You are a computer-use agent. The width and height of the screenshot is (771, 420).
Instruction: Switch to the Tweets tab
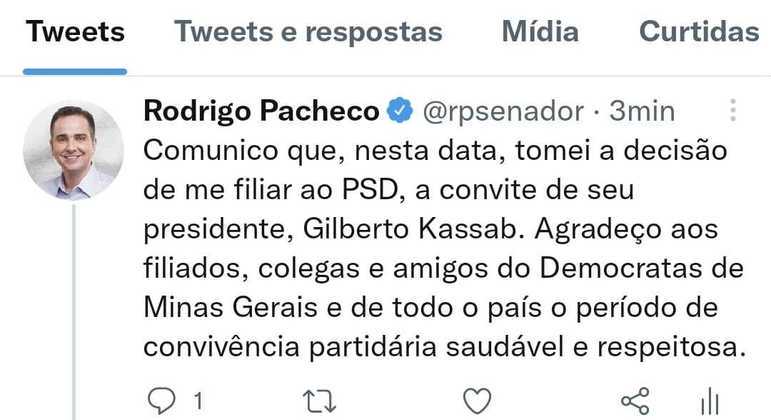pos(75,32)
